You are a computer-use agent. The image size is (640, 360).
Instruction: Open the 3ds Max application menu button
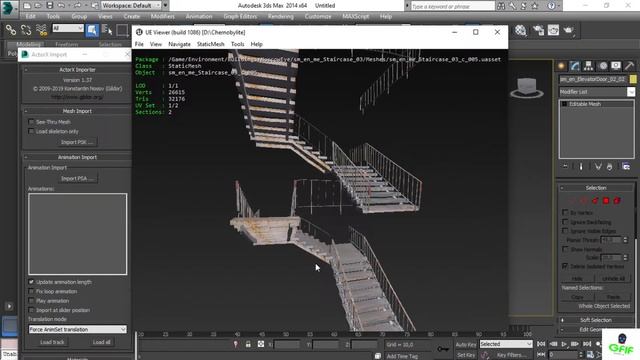click(x=8, y=9)
